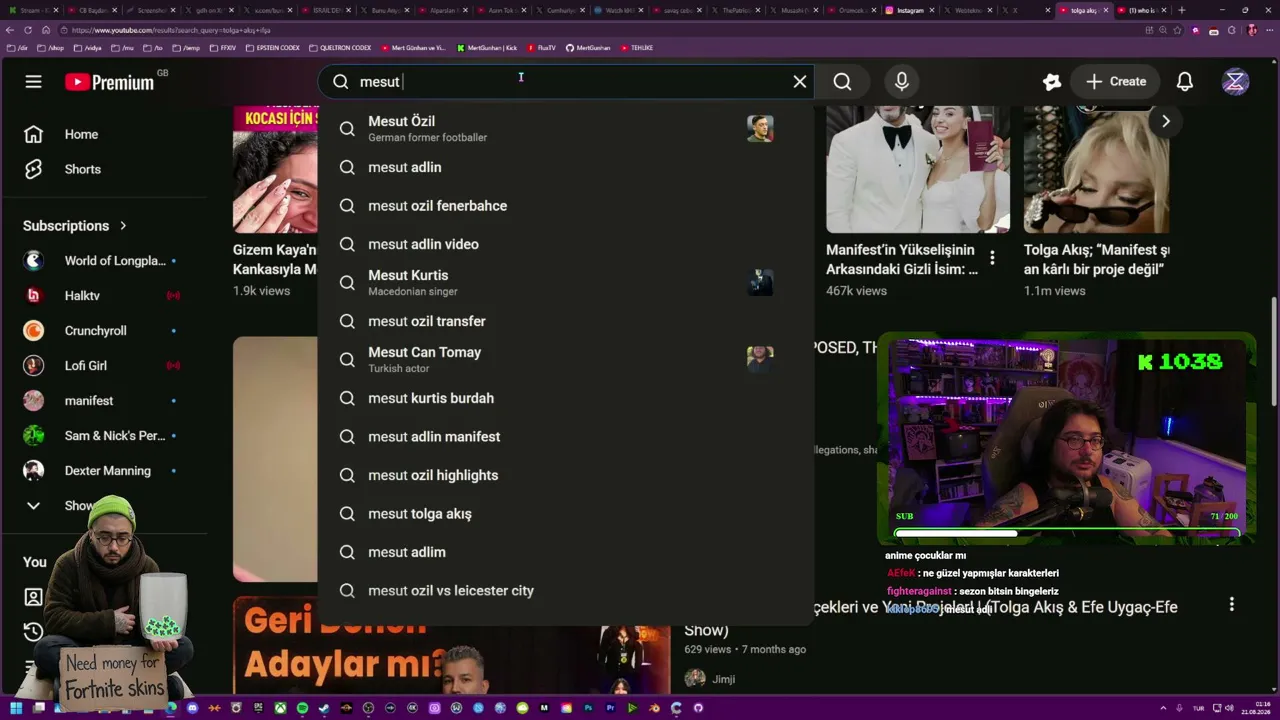Open the Halktv live channel

100,296
